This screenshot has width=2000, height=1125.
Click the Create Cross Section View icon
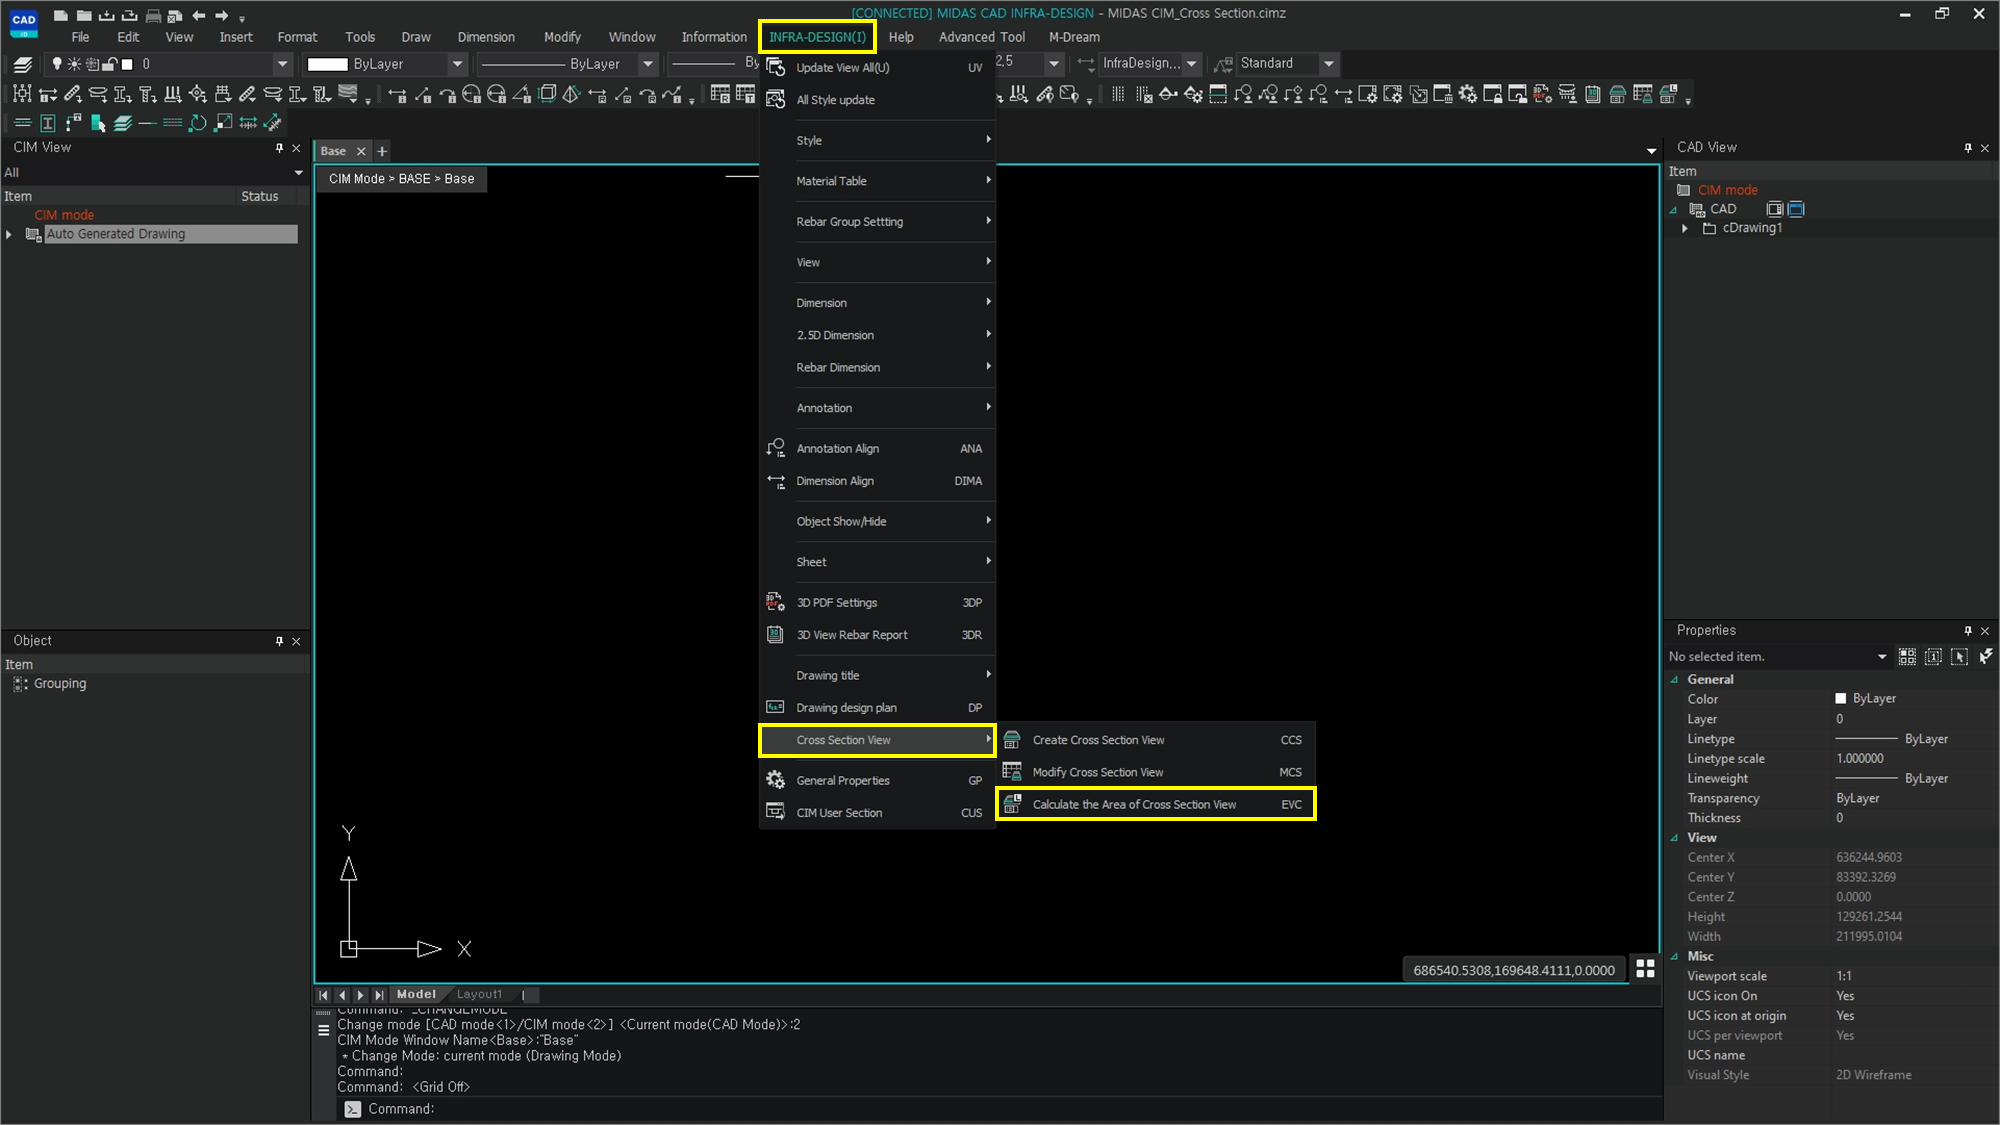pos(1012,740)
